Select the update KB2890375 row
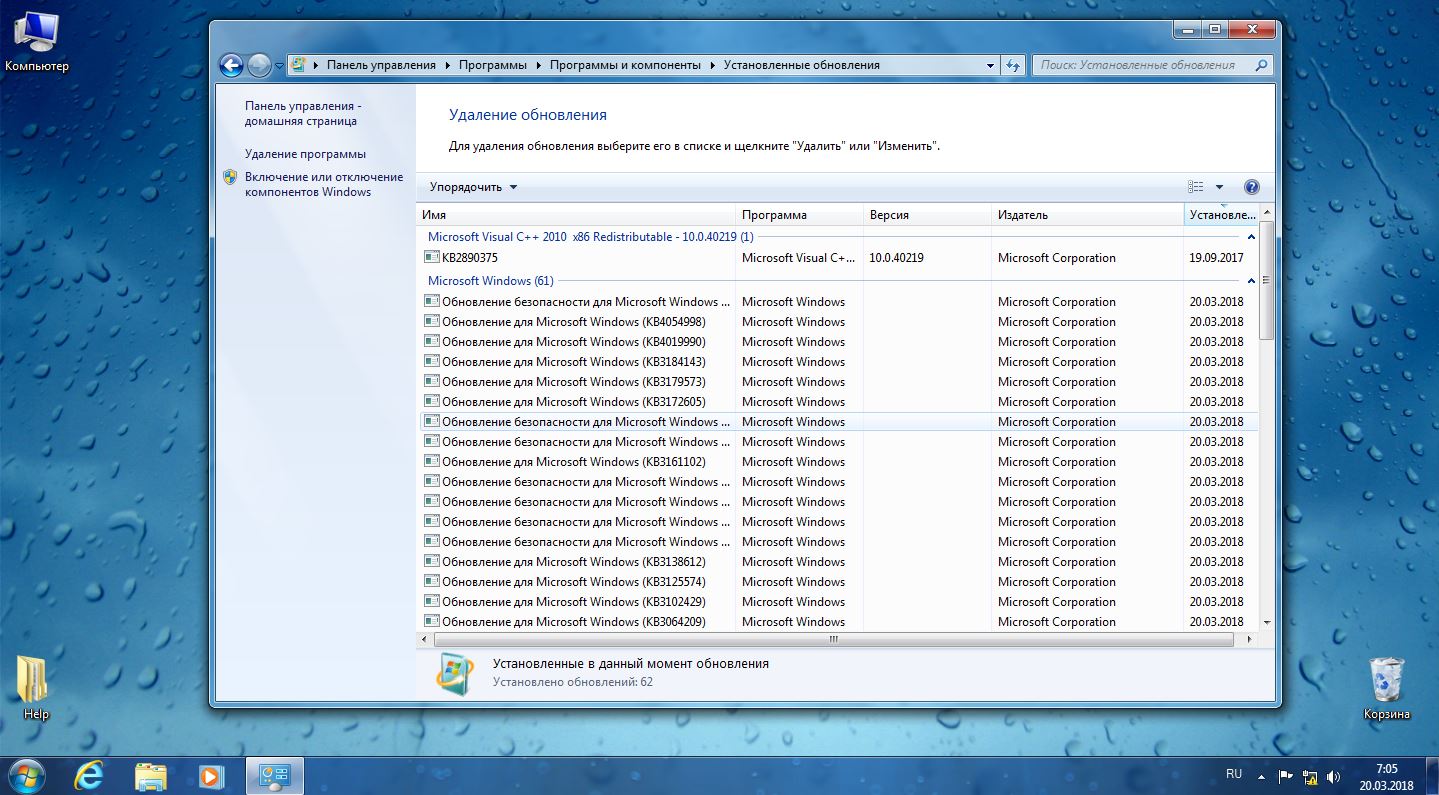Screen dimensions: 1439x795 pos(470,258)
